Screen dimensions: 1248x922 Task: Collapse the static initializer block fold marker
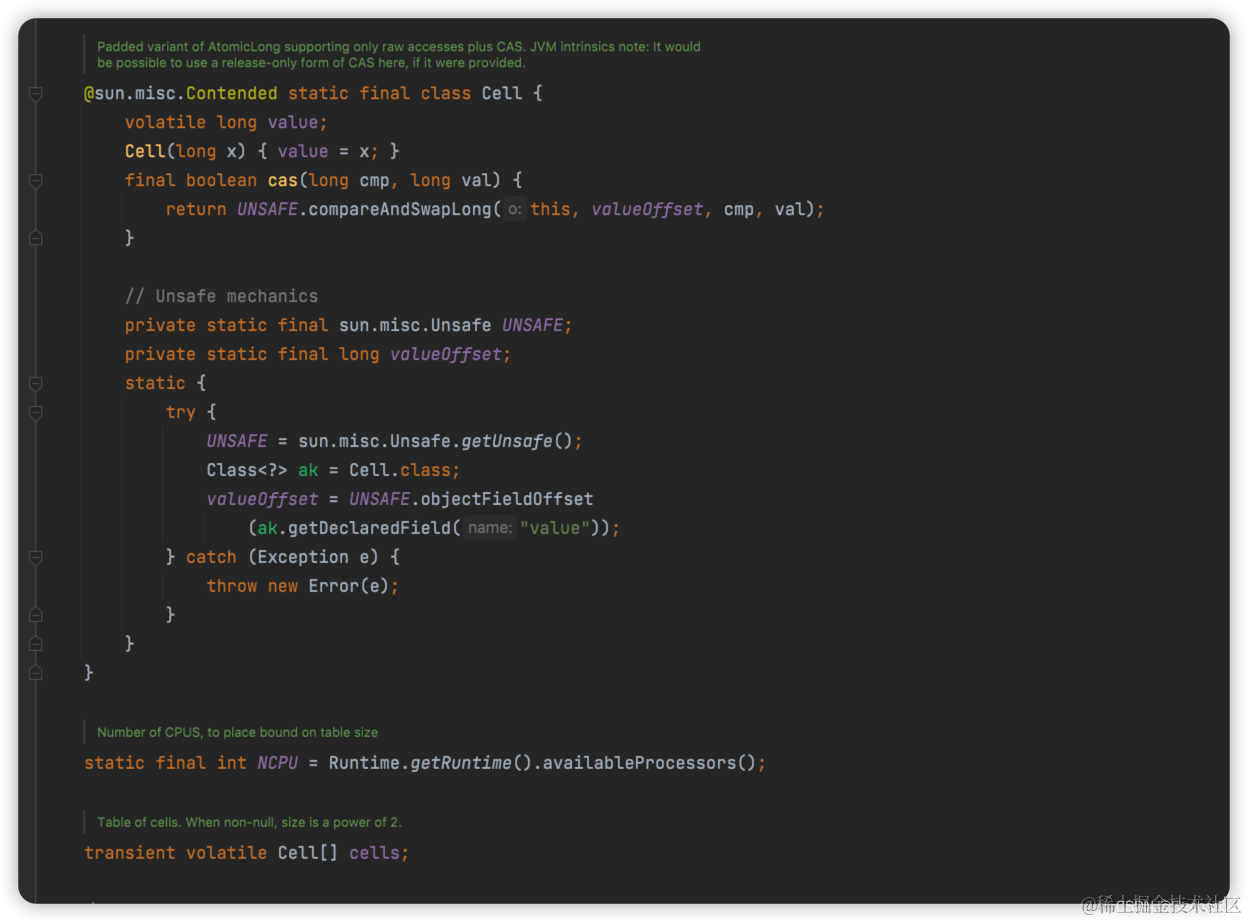(x=35, y=384)
